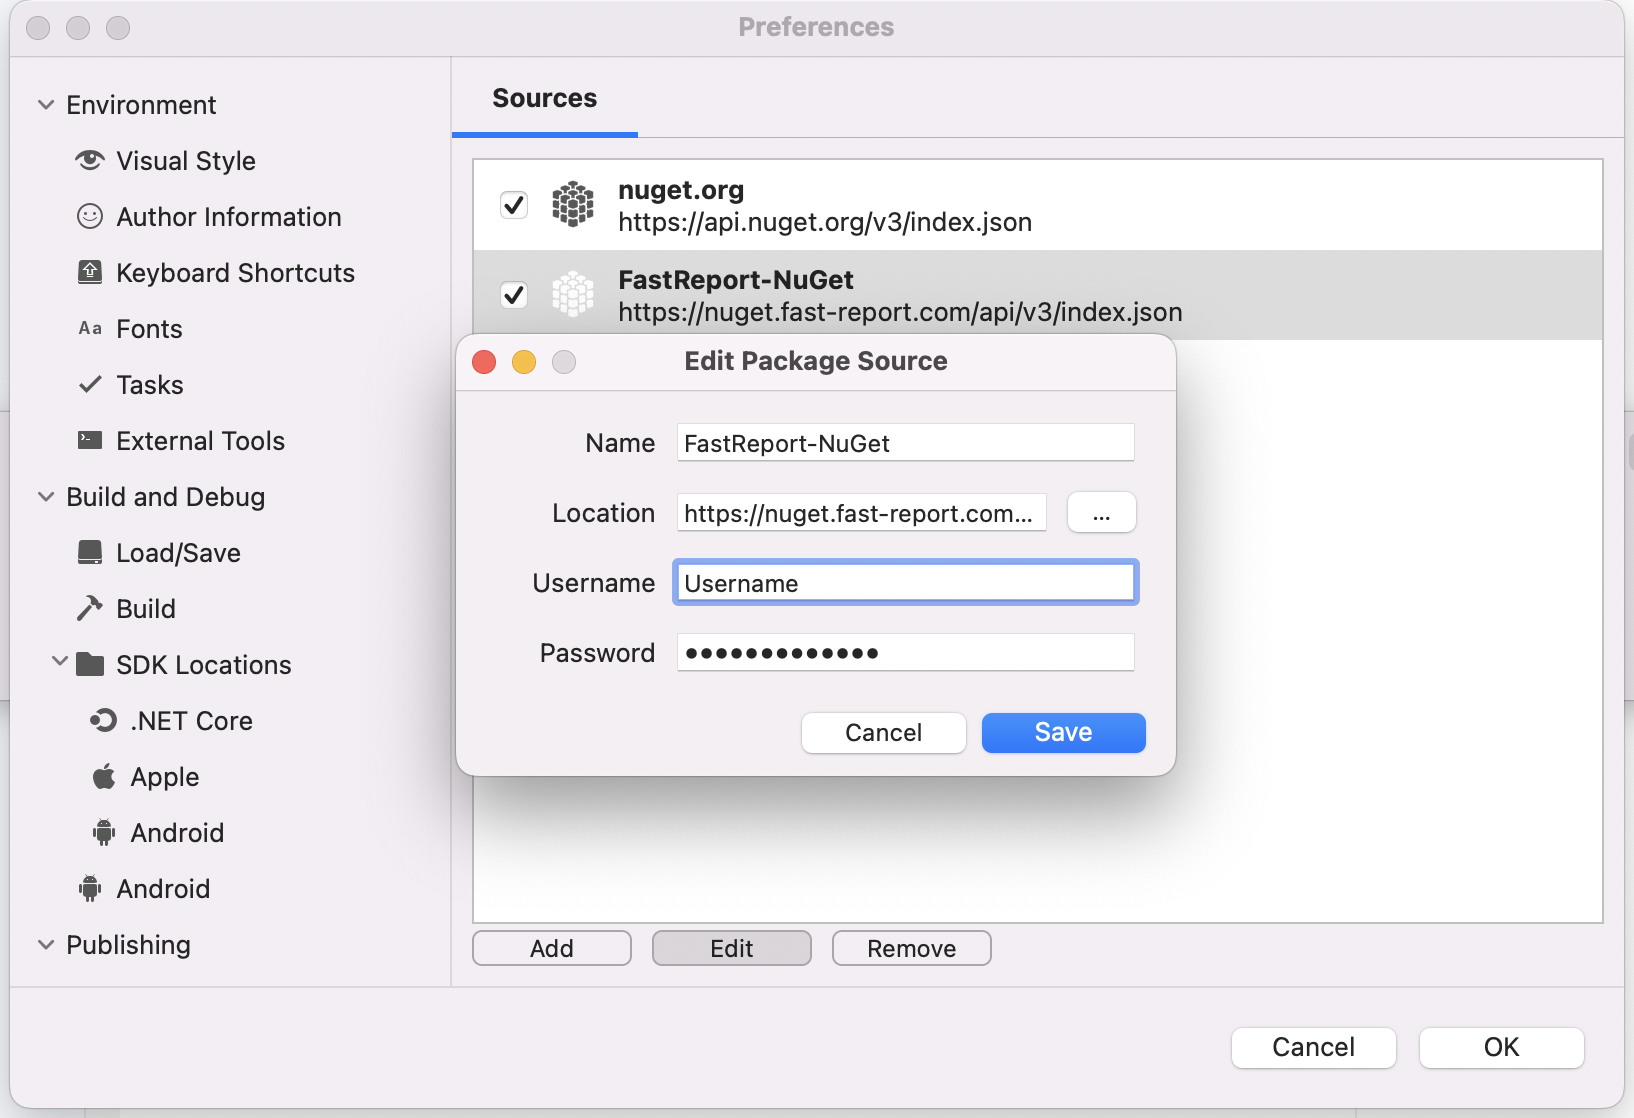1634x1118 pixels.
Task: Go to Keyboard Shortcuts settings
Action: point(236,273)
